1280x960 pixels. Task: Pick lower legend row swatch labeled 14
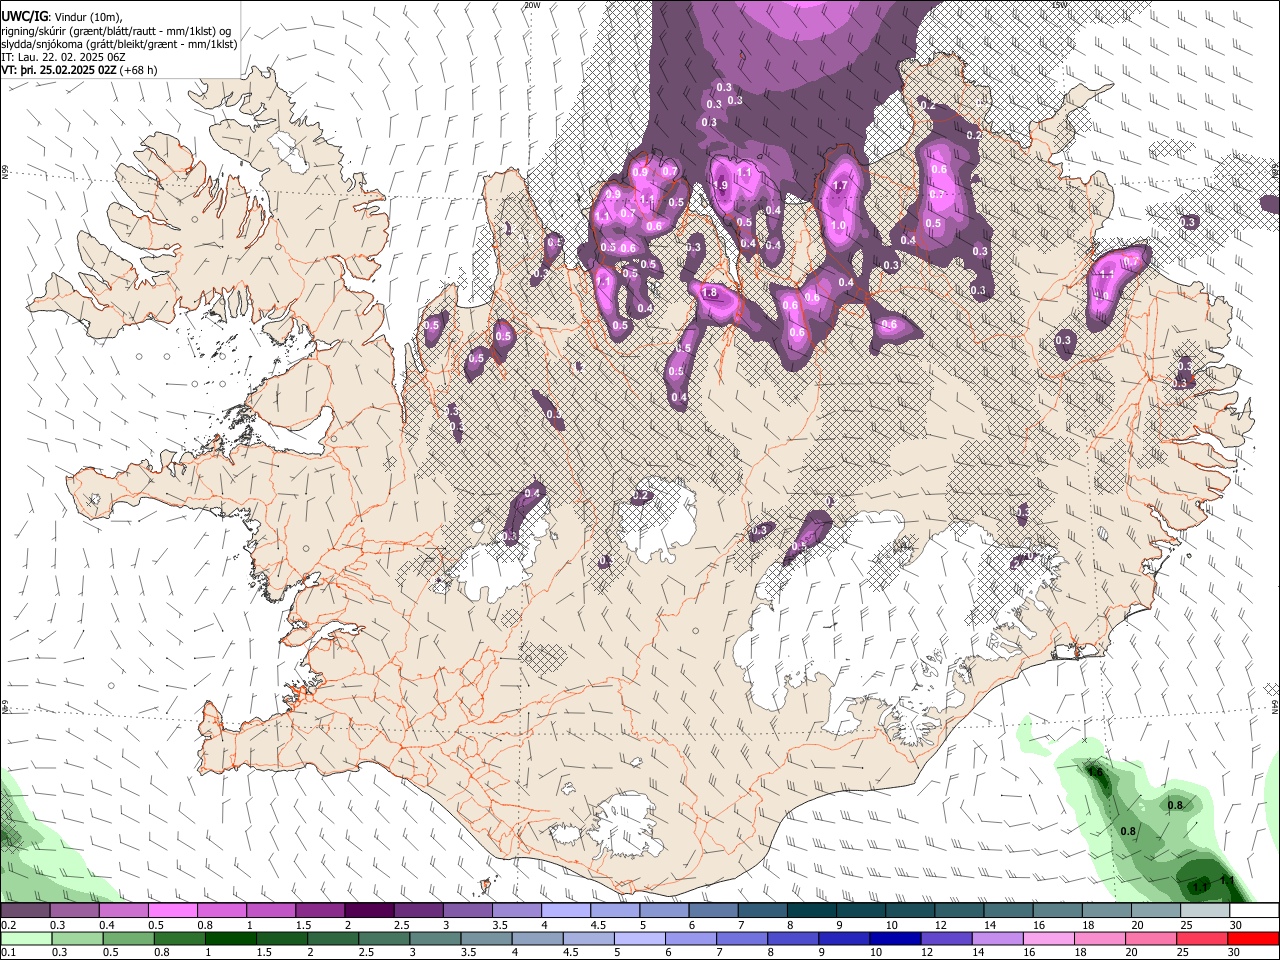[x=996, y=939]
